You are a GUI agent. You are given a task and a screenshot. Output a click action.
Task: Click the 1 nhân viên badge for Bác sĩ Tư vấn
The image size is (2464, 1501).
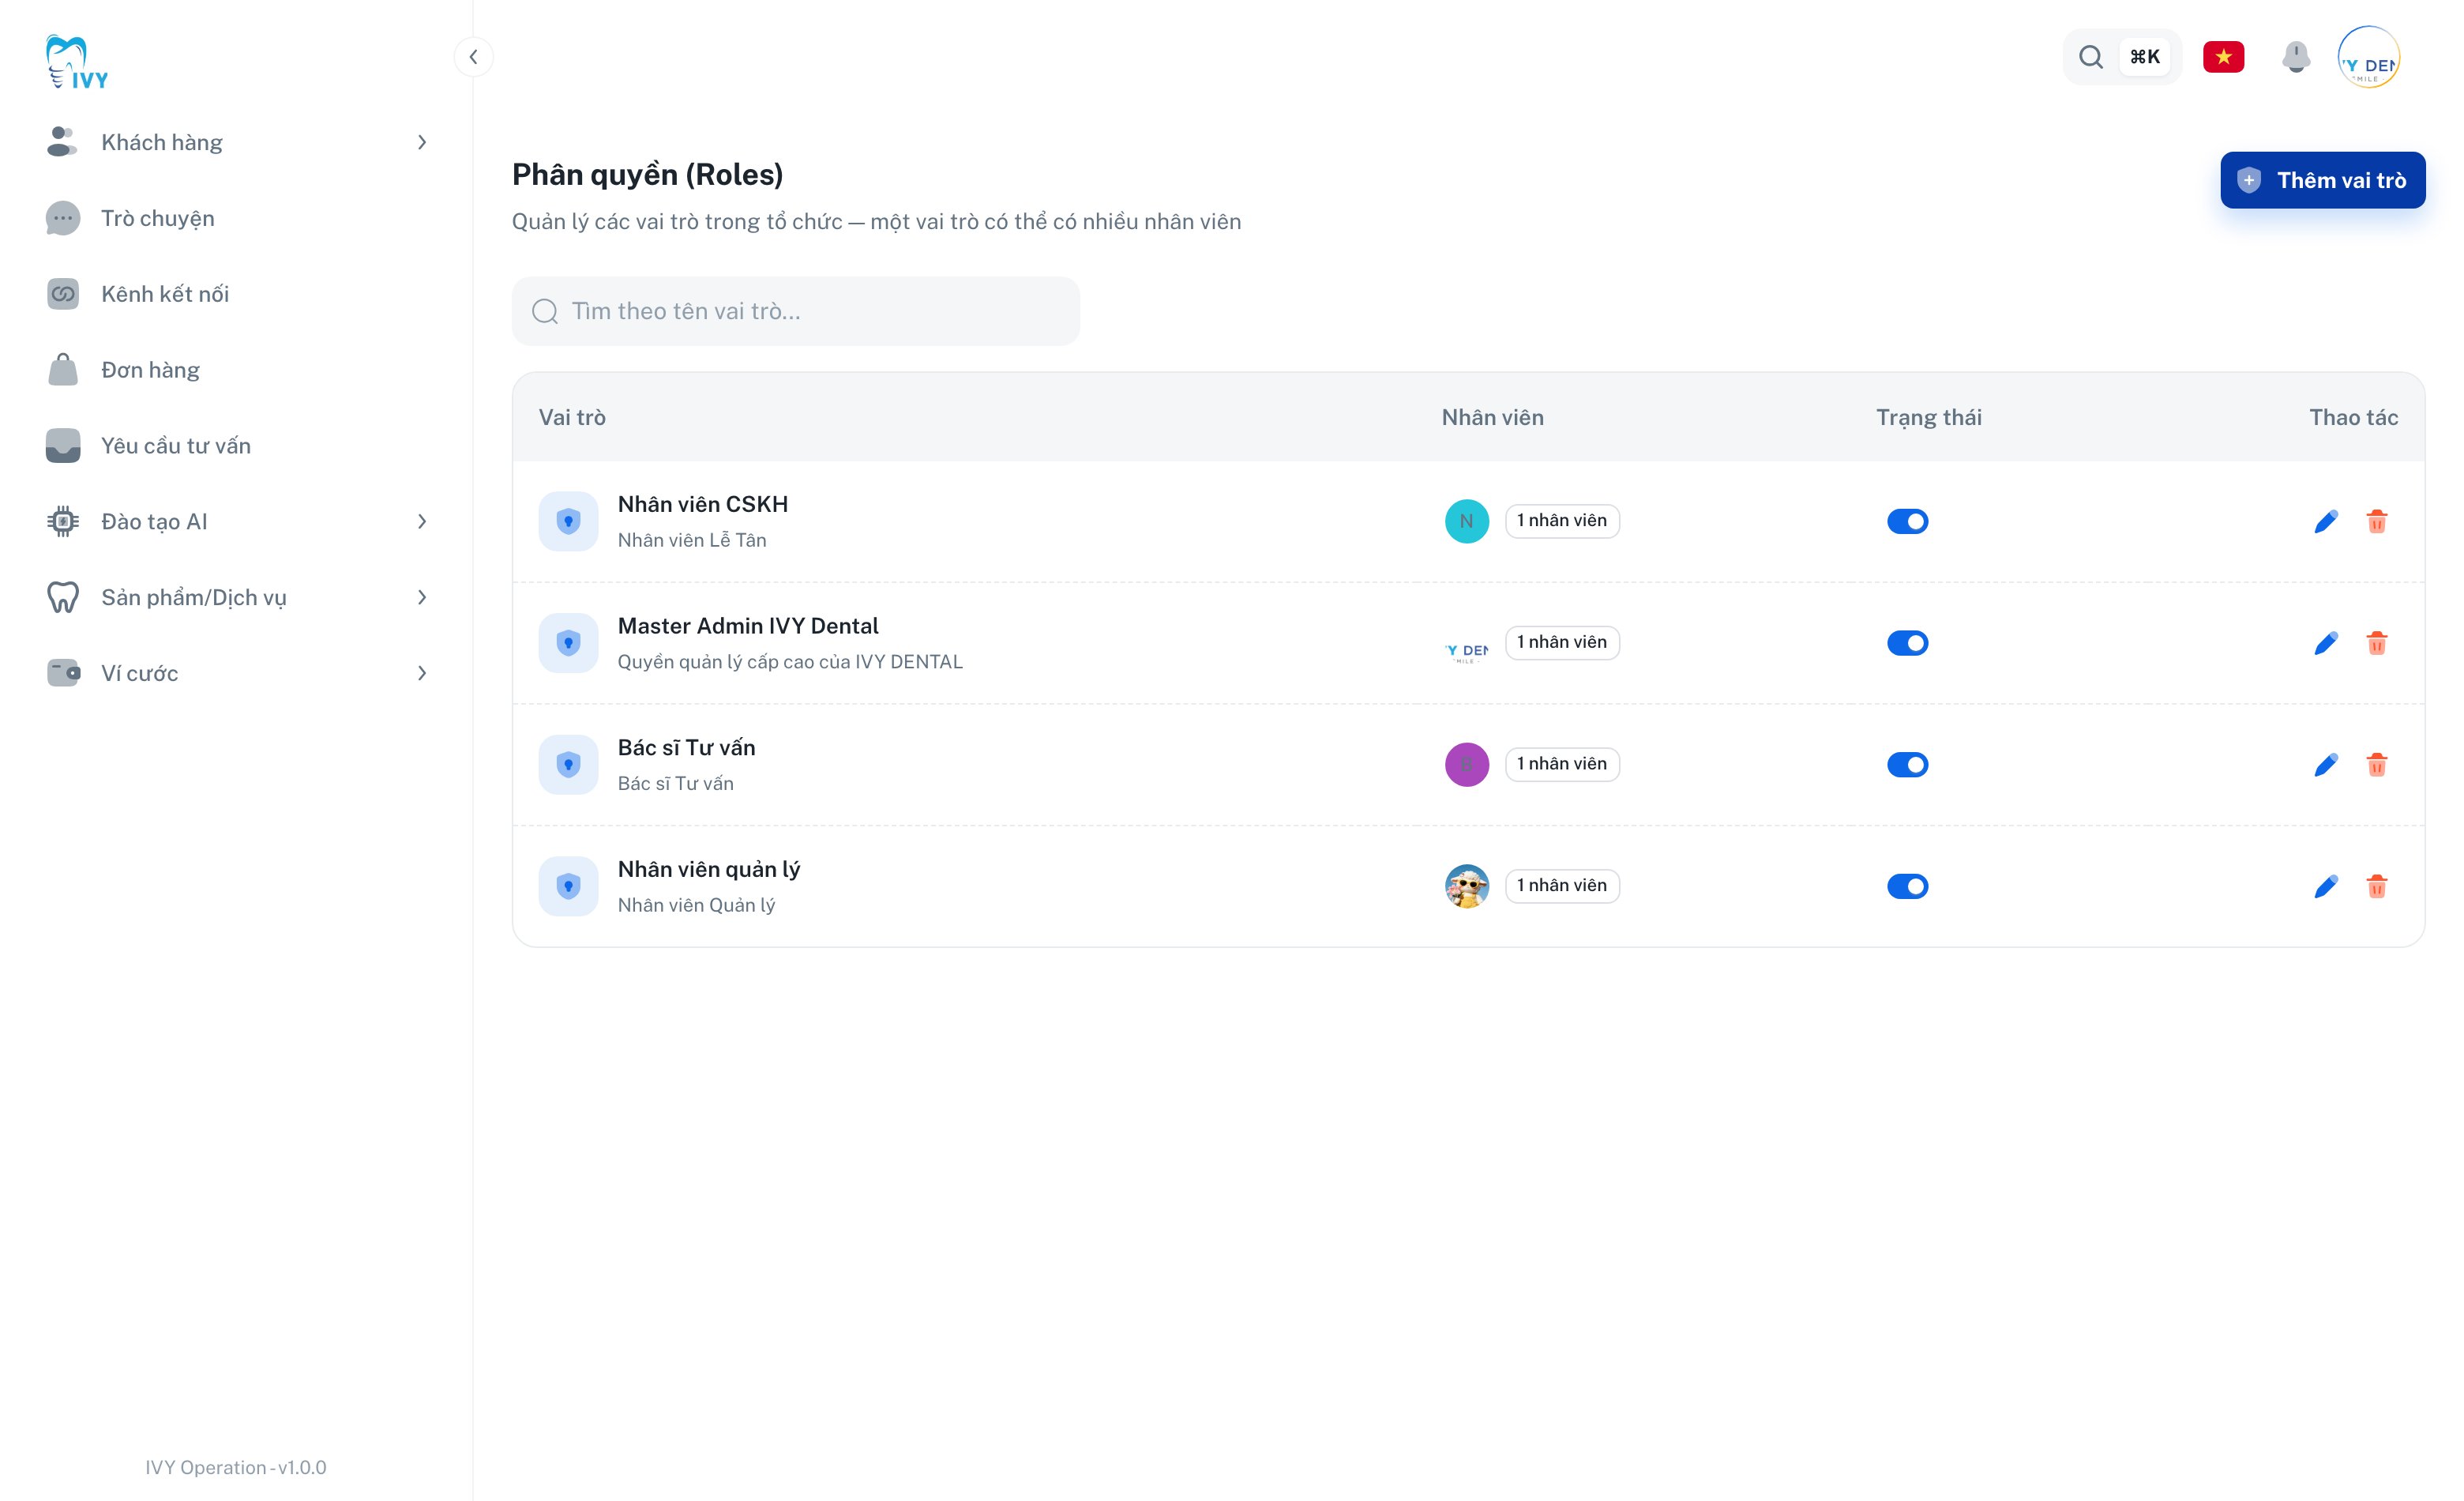(1561, 764)
